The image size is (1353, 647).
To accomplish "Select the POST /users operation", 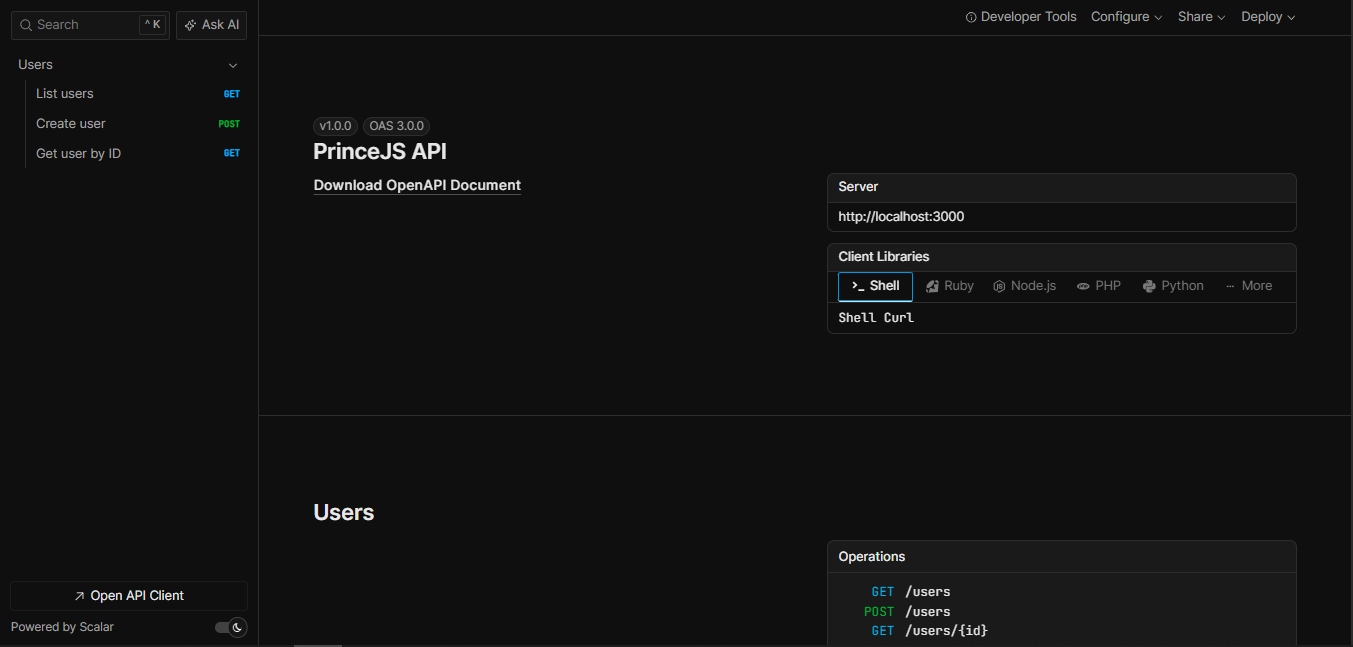I will pos(908,611).
